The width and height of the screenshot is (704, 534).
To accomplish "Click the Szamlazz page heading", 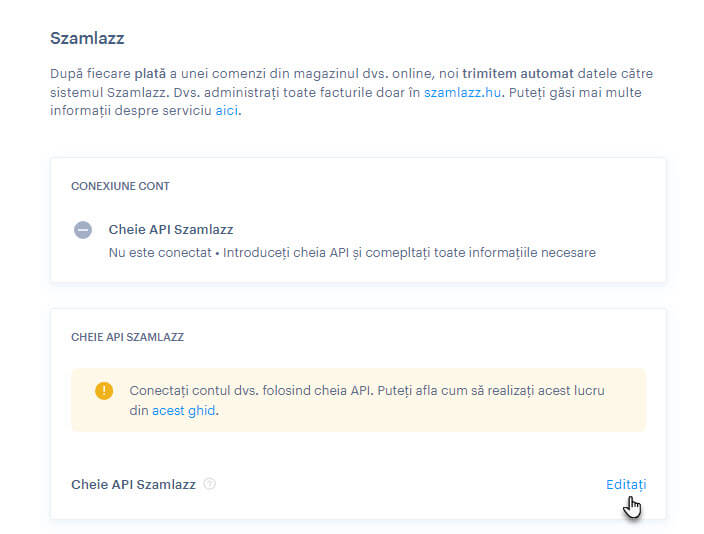I will [87, 38].
